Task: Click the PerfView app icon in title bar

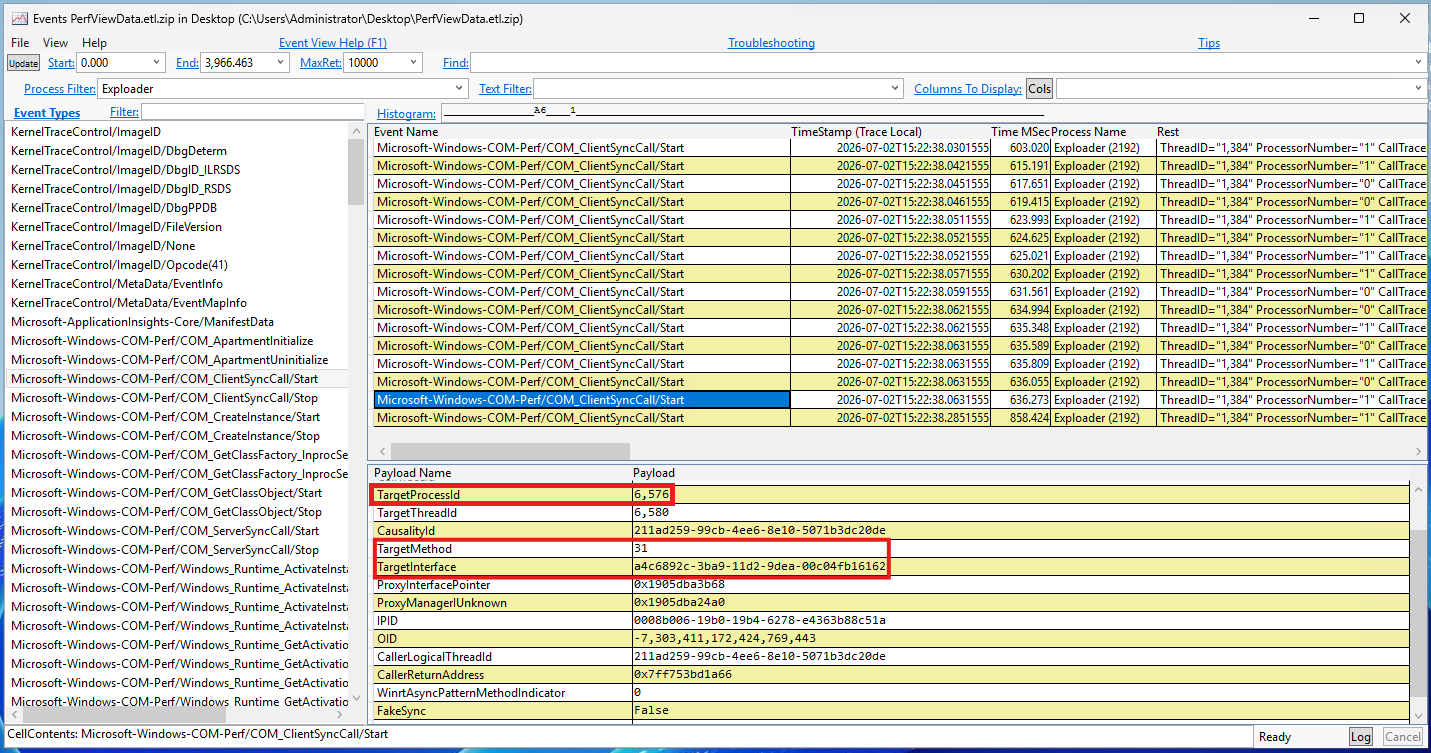Action: tap(19, 18)
